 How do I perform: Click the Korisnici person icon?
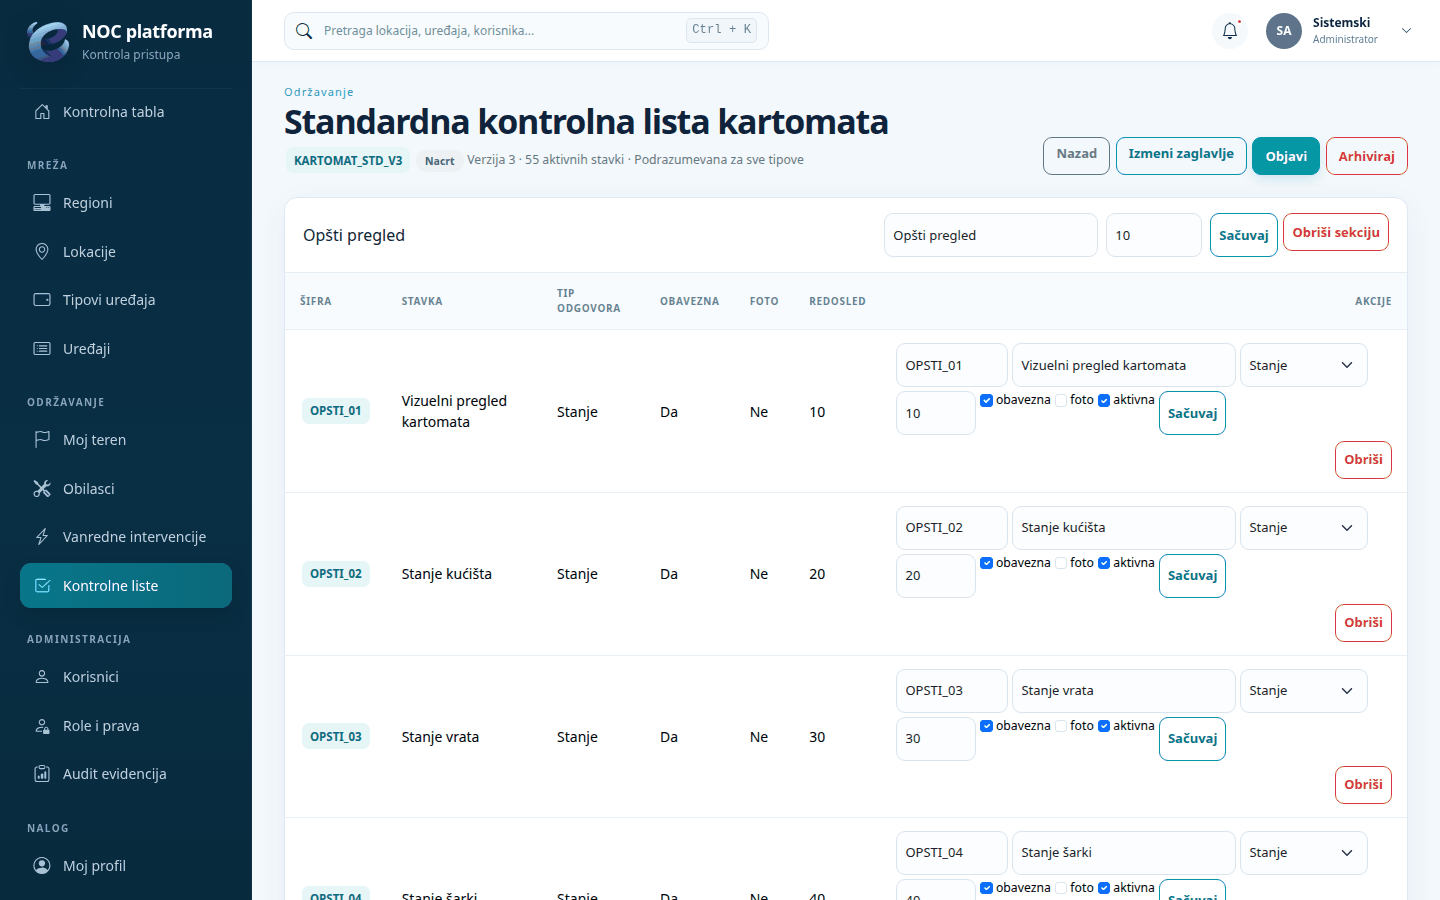coord(42,677)
